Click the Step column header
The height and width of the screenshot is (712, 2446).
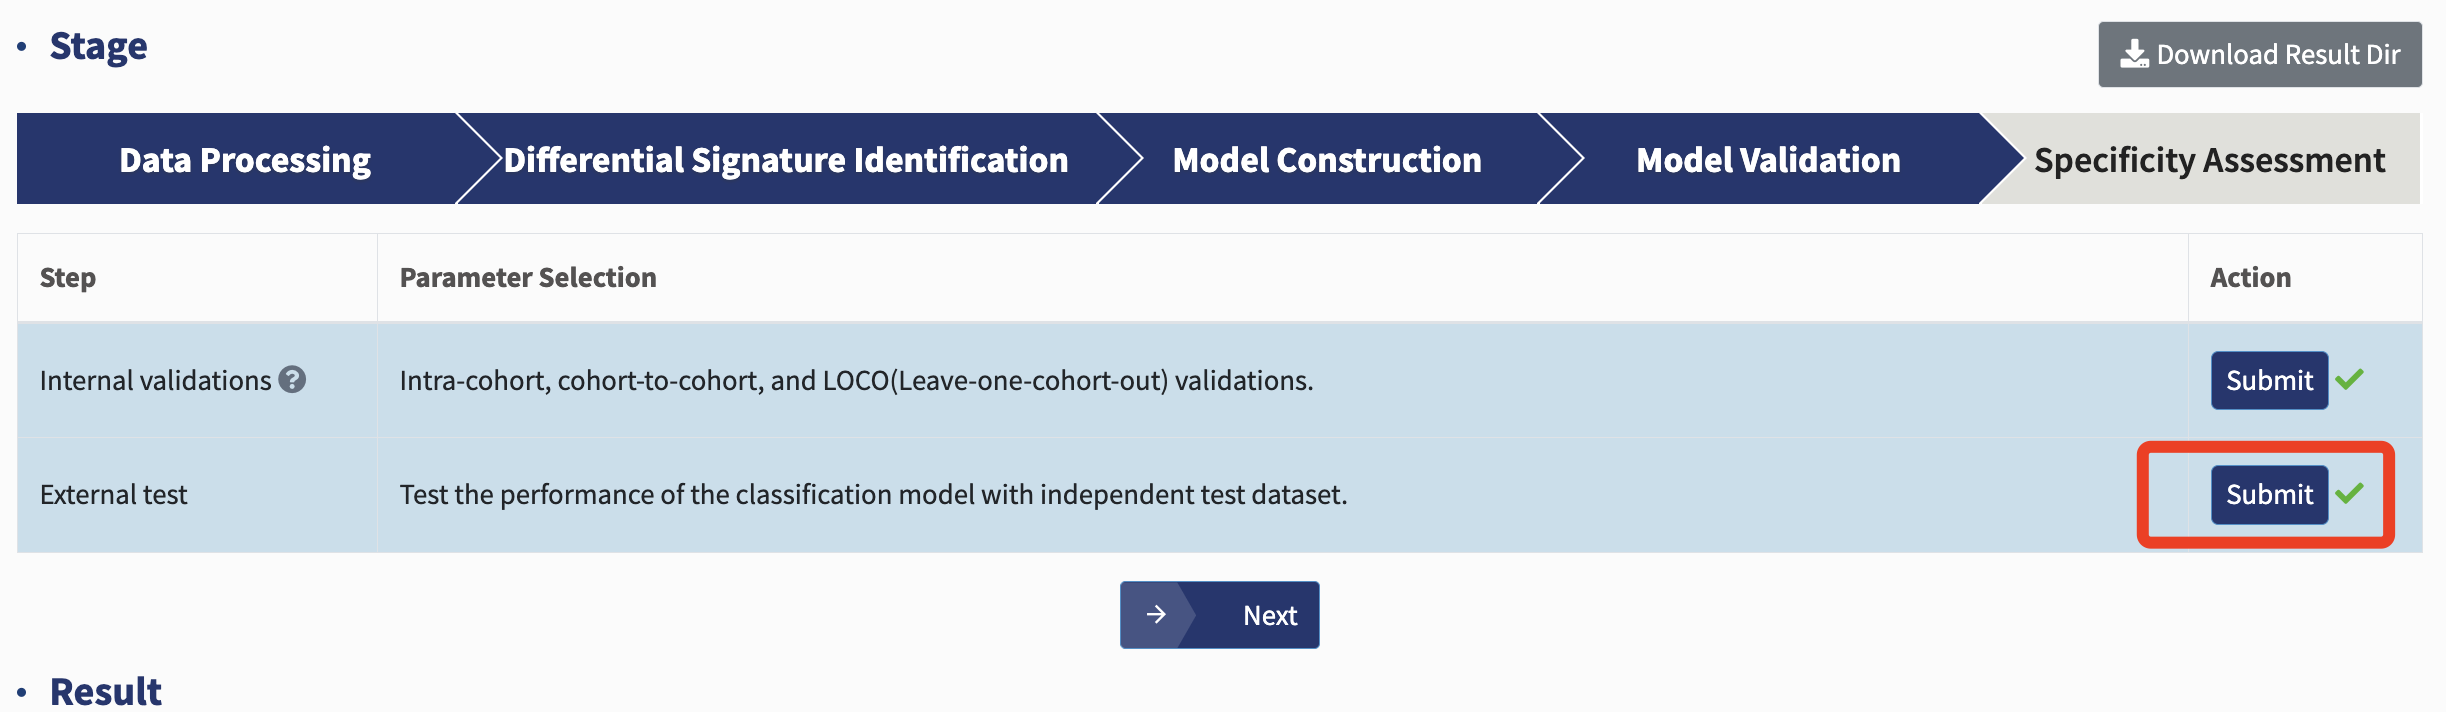click(x=68, y=277)
